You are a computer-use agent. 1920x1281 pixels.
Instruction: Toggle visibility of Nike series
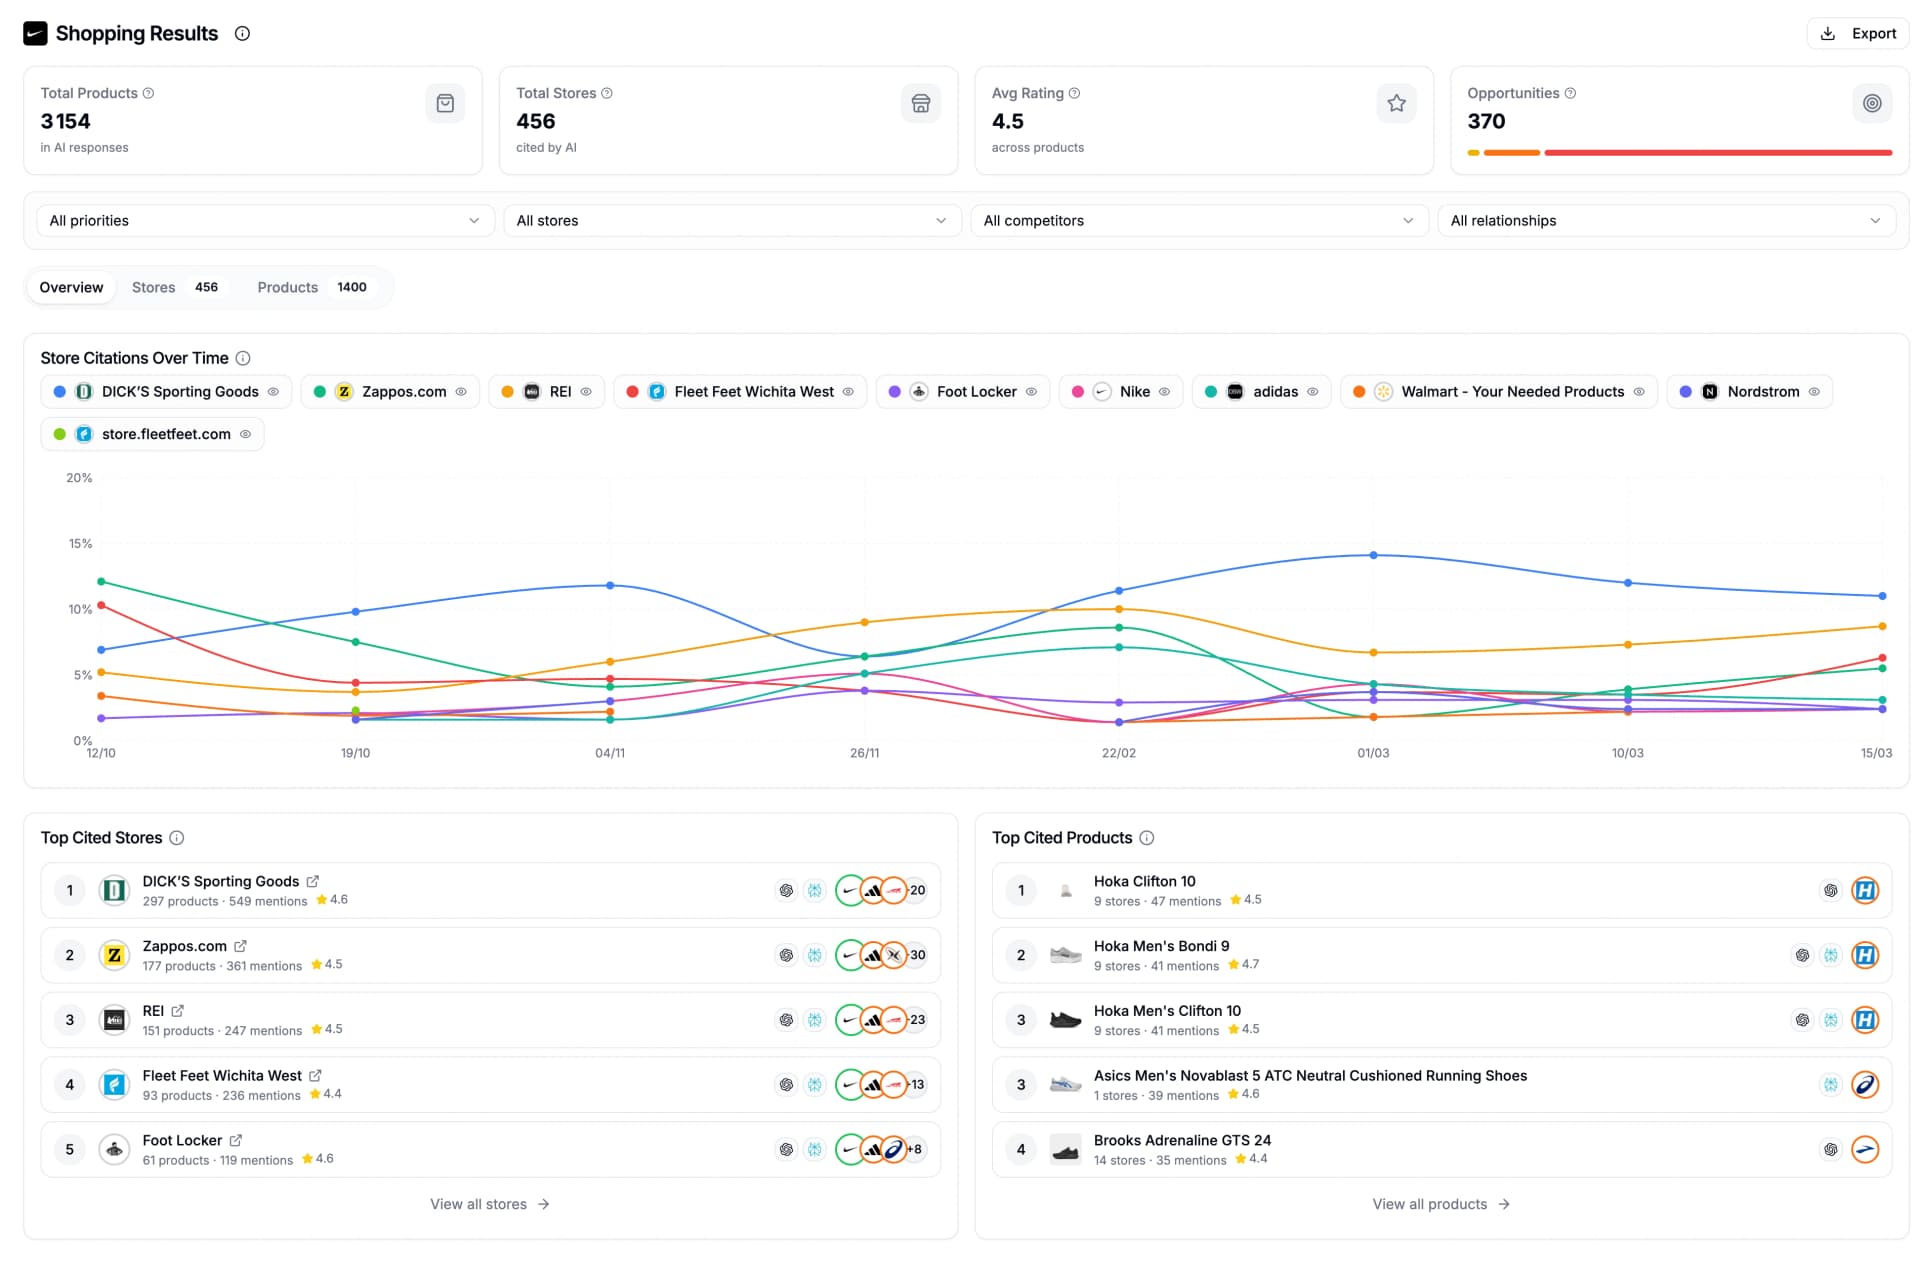click(1164, 392)
